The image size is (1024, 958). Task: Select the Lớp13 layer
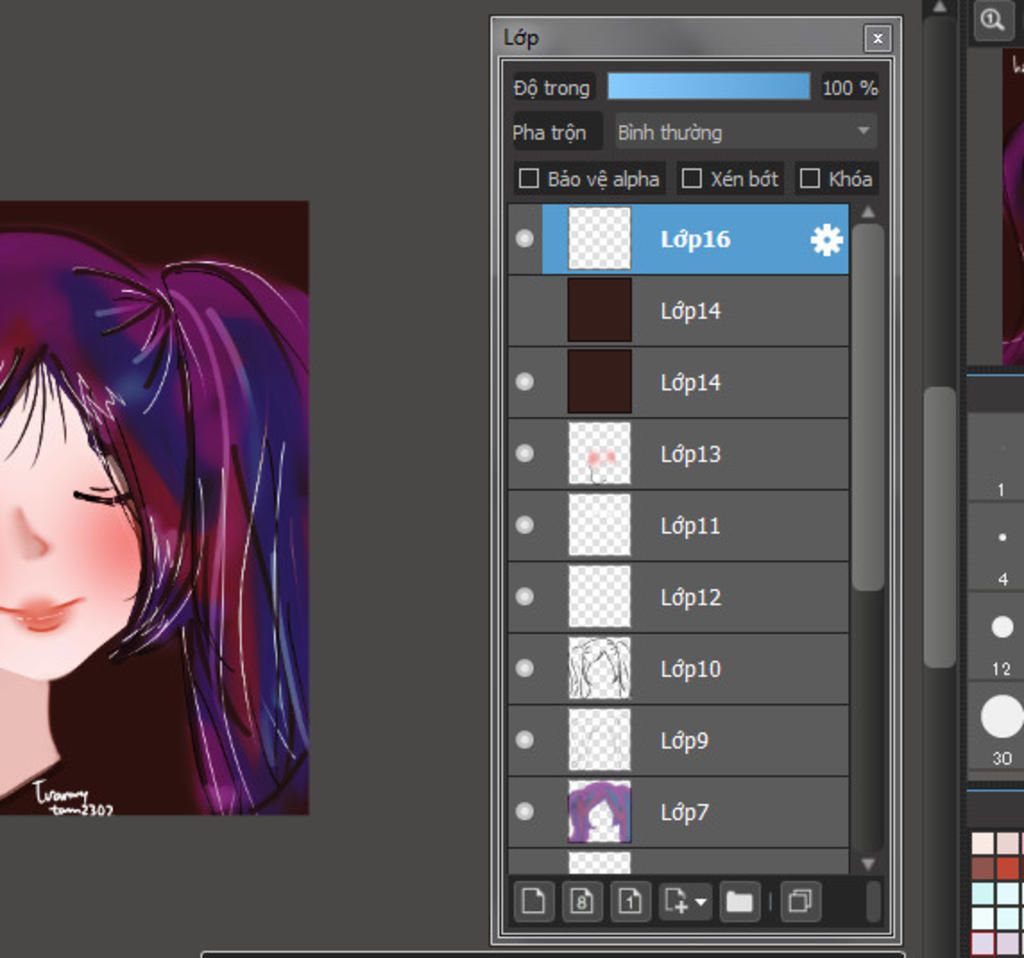click(679, 454)
